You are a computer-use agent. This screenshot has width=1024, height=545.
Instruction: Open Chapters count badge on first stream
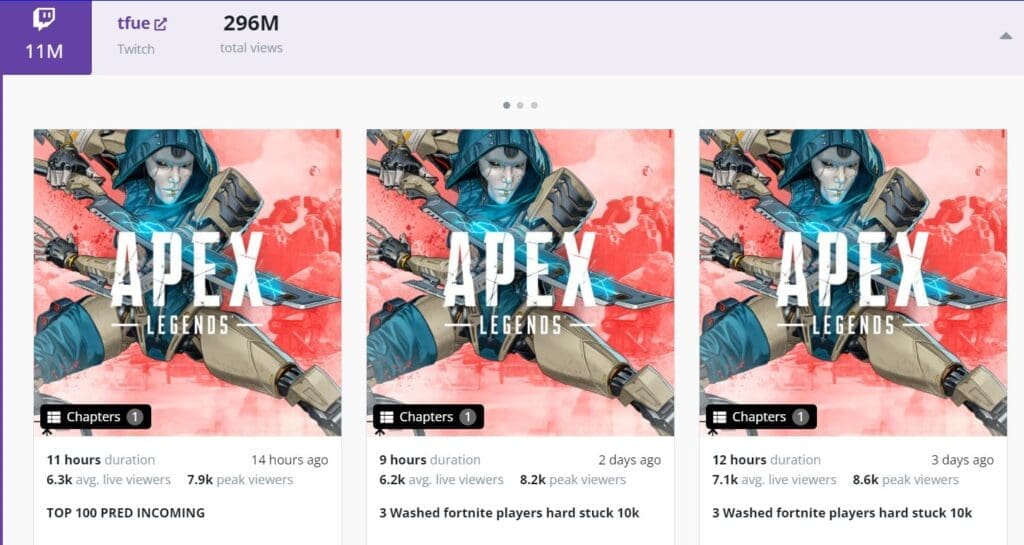pos(135,417)
